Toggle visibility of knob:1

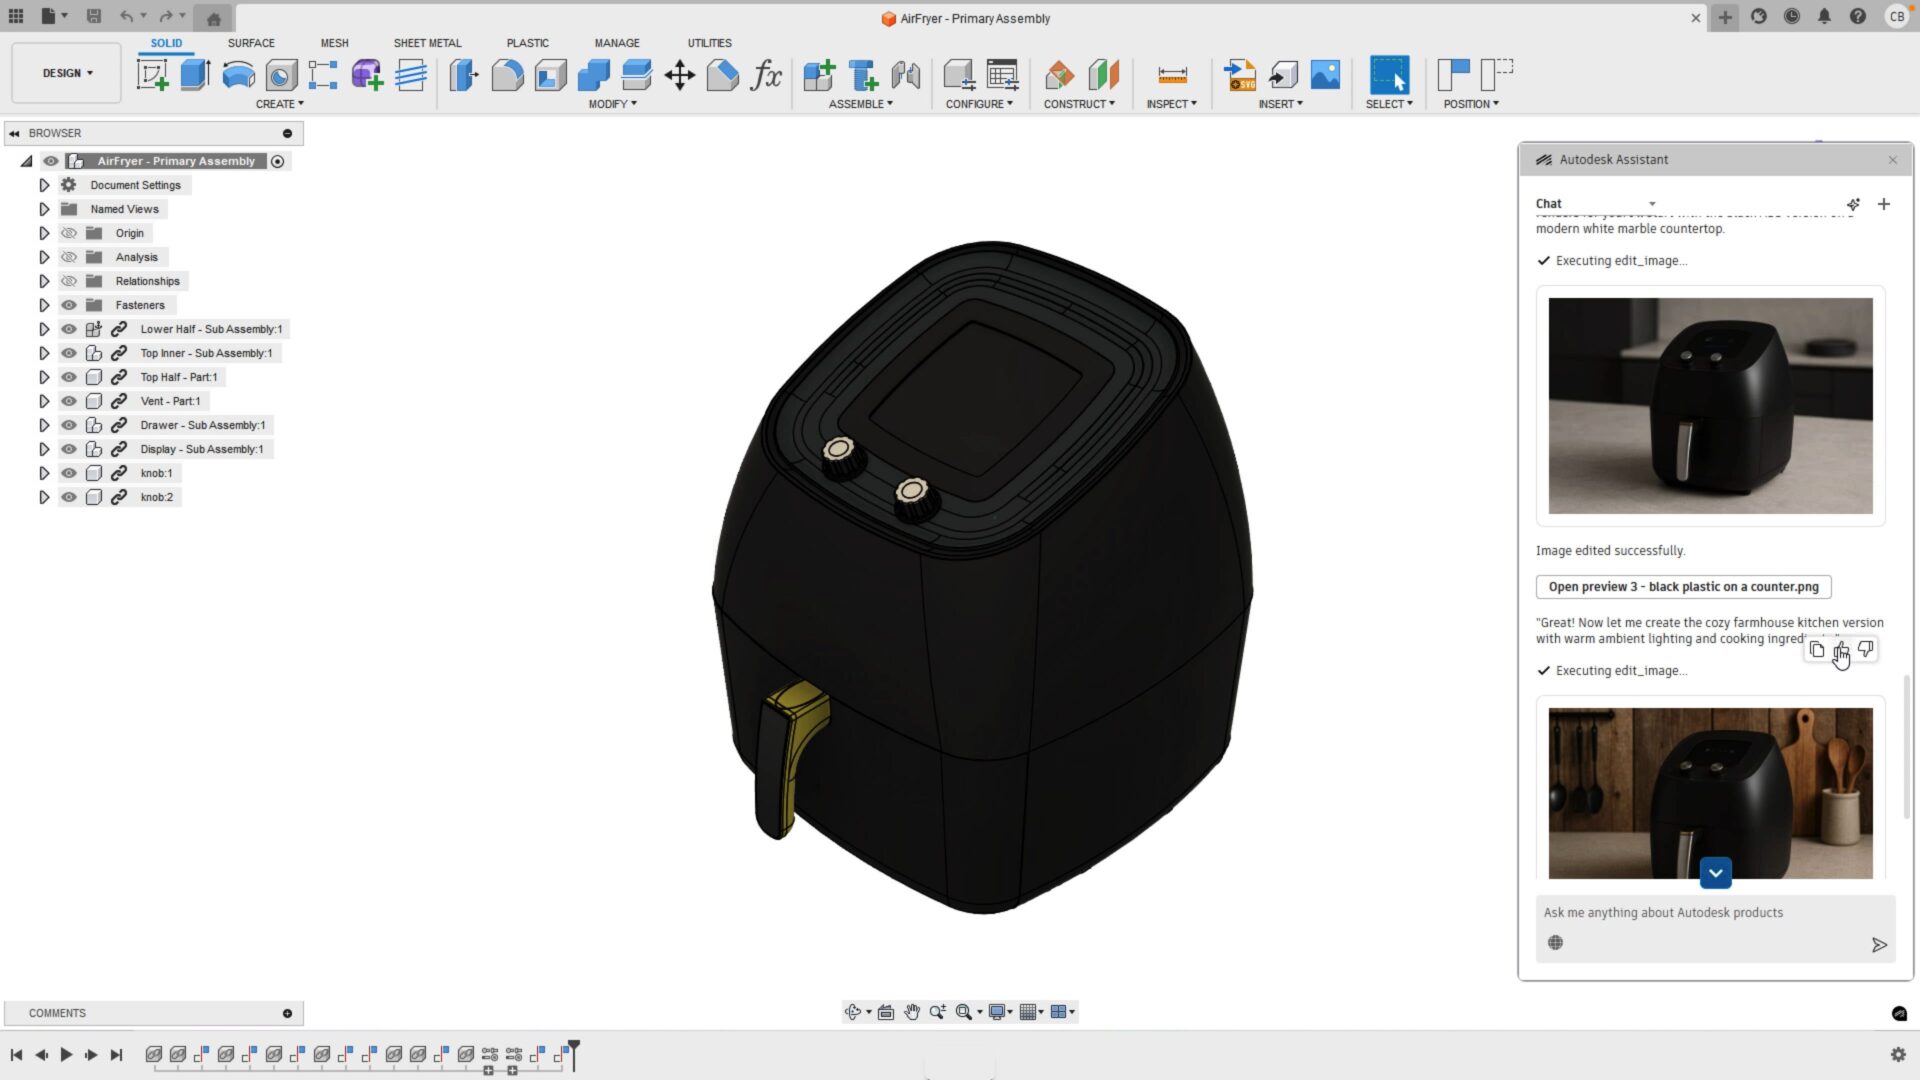(x=68, y=473)
